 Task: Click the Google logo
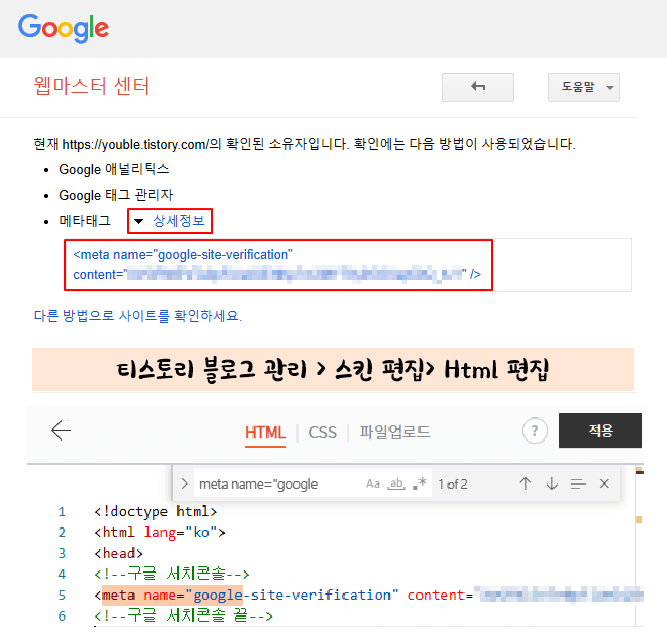click(x=63, y=28)
